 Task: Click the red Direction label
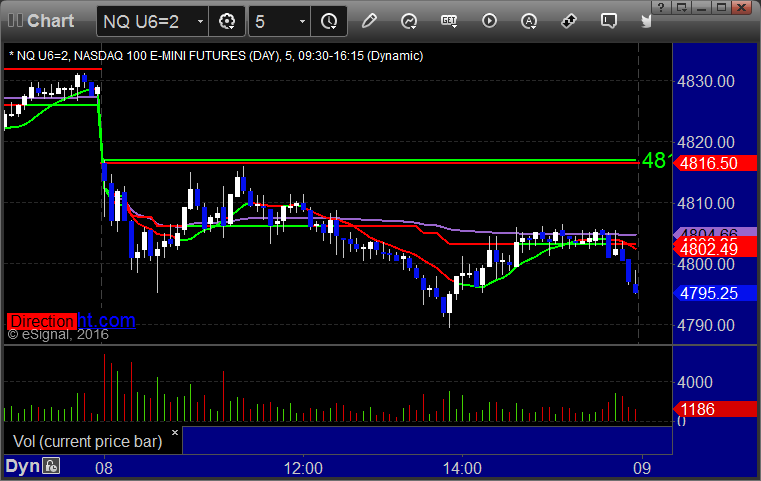[x=42, y=321]
